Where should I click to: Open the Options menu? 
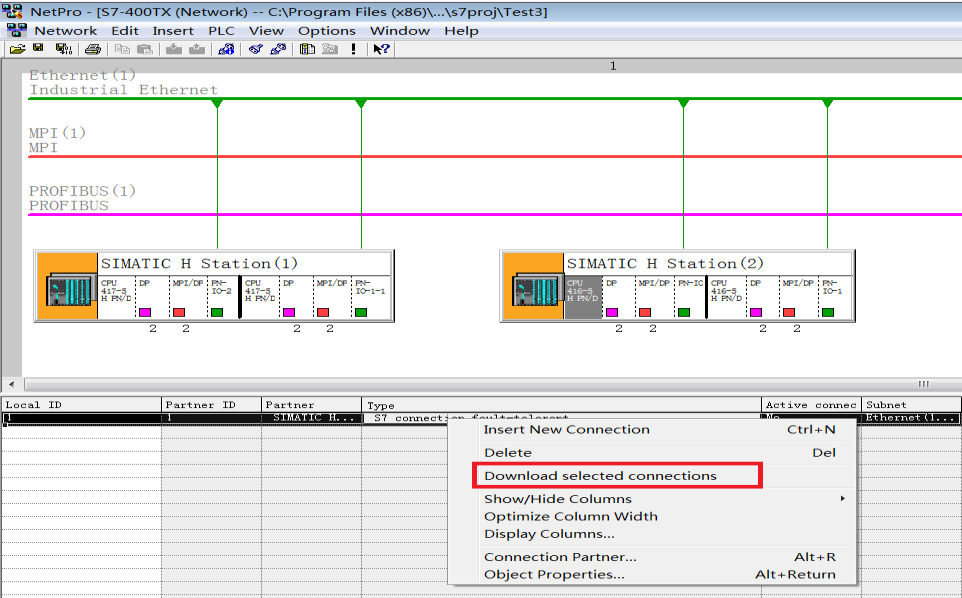tap(327, 31)
